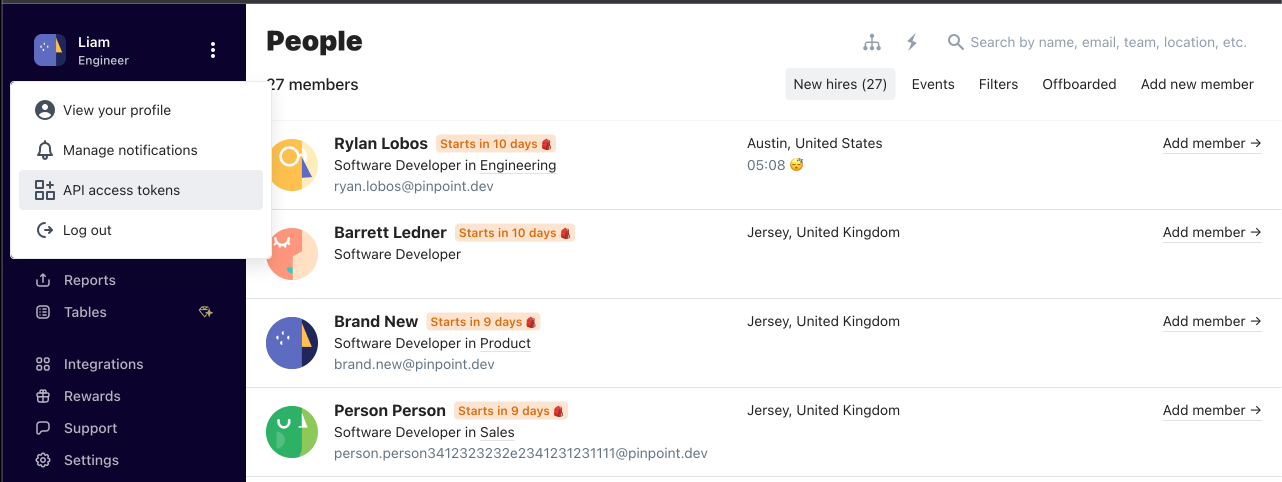Screen dimensions: 1282x482
Task: Choose API access tokens
Action: 141,190
